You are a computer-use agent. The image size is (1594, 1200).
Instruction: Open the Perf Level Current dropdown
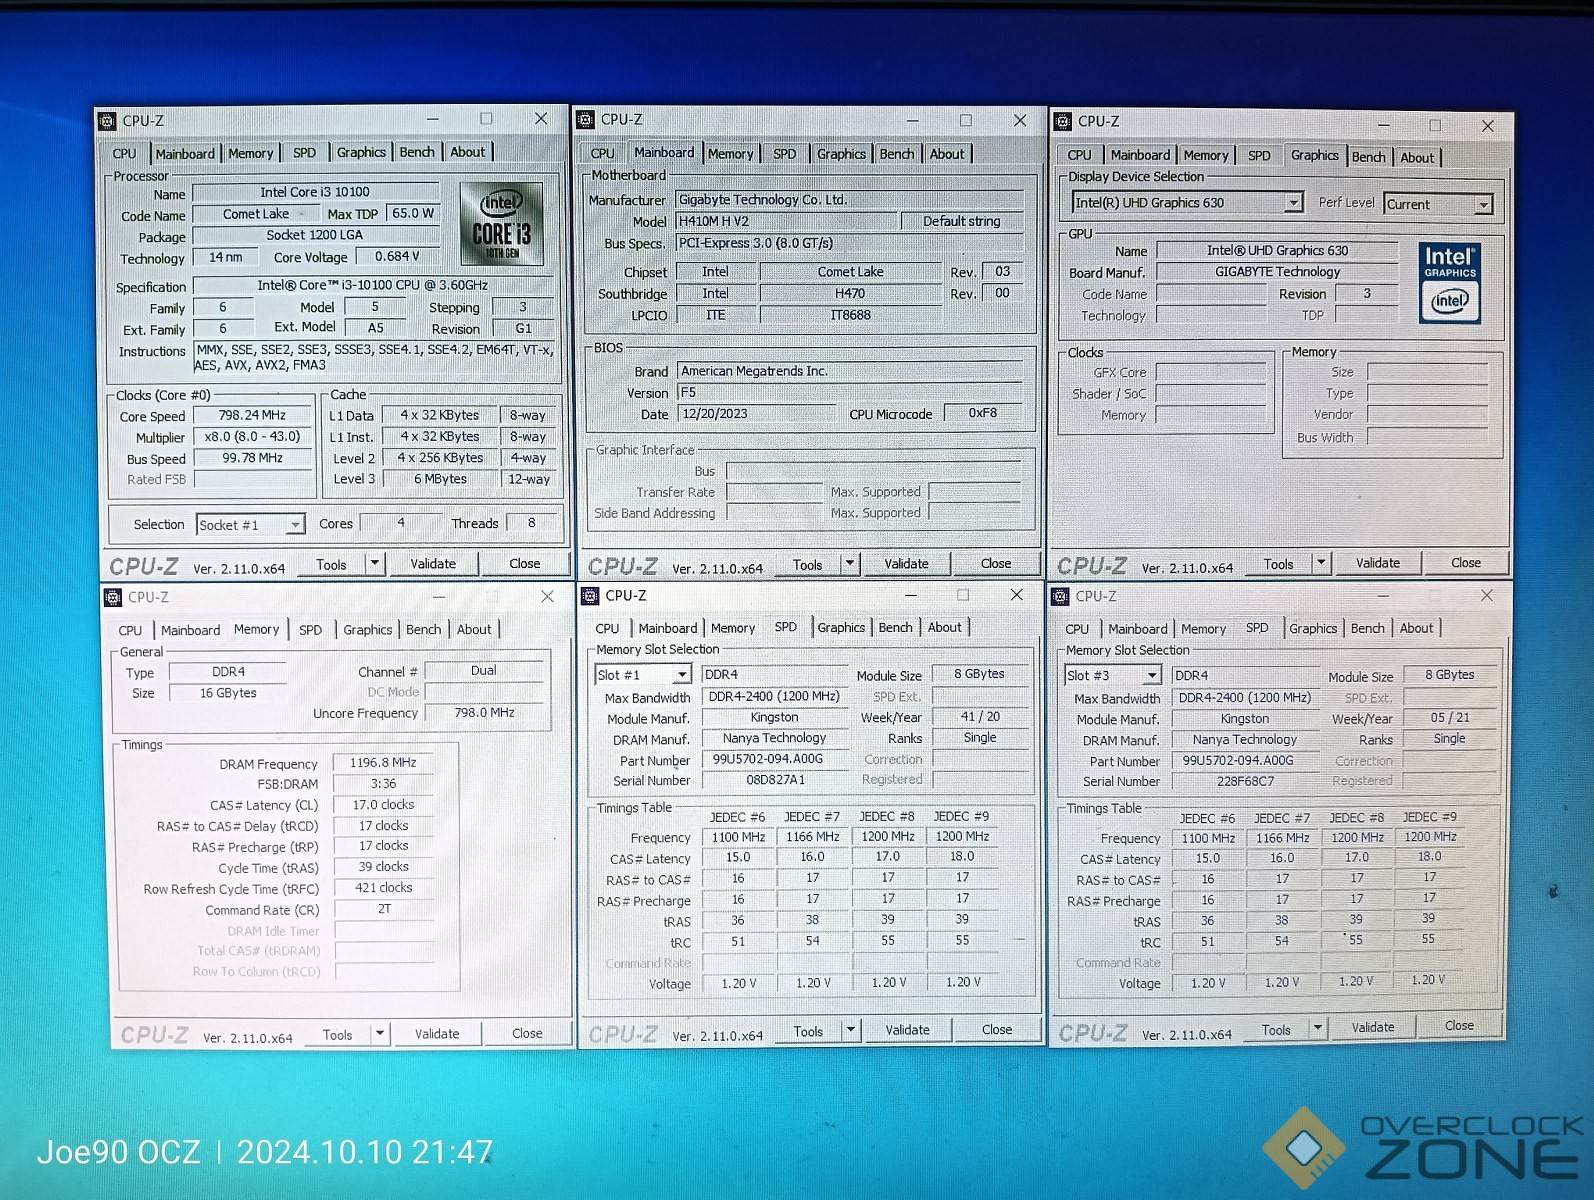pos(1484,205)
